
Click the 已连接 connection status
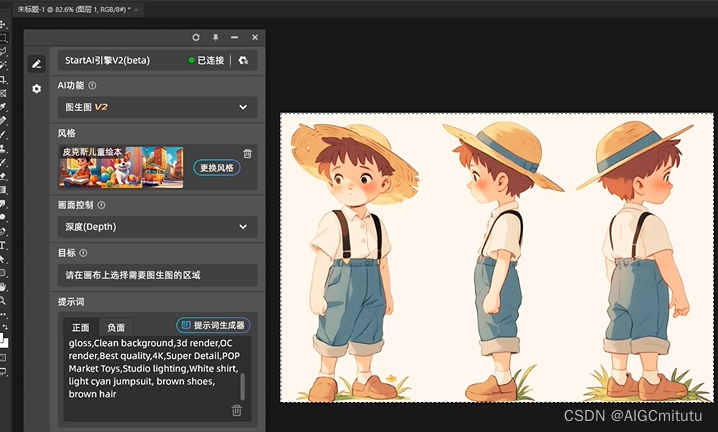[x=207, y=60]
